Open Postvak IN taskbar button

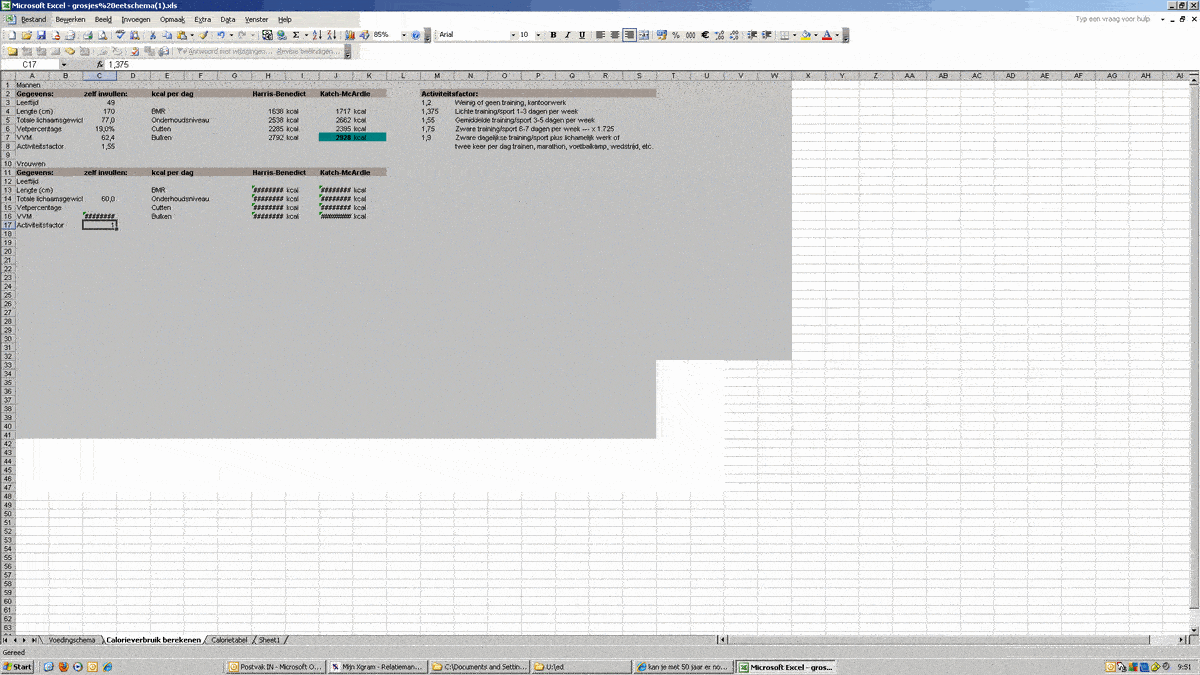point(275,667)
